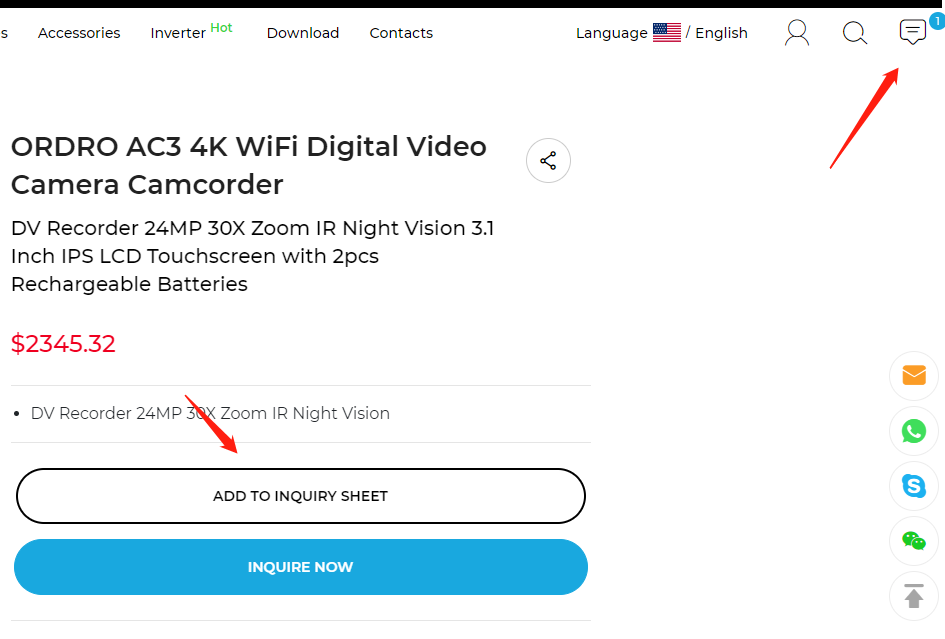Click the US flag language option
Screen dimensions: 945x639
pyautogui.click(x=666, y=31)
